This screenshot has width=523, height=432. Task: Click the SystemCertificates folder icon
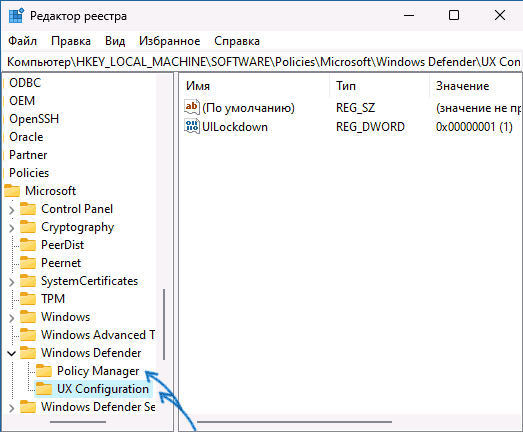click(x=28, y=281)
